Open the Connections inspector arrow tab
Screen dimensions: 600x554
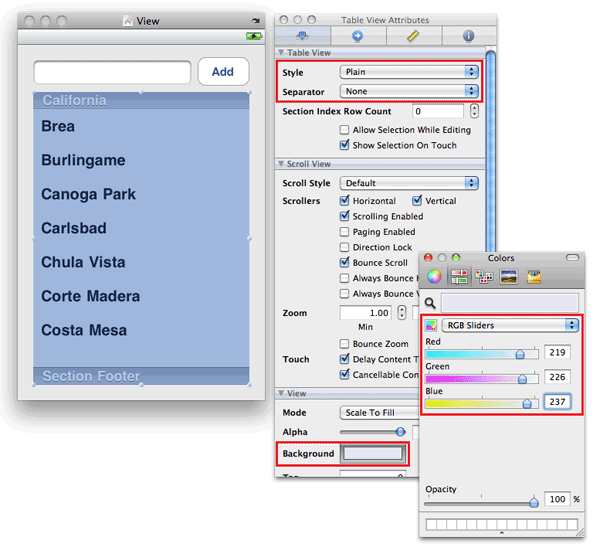(358, 36)
